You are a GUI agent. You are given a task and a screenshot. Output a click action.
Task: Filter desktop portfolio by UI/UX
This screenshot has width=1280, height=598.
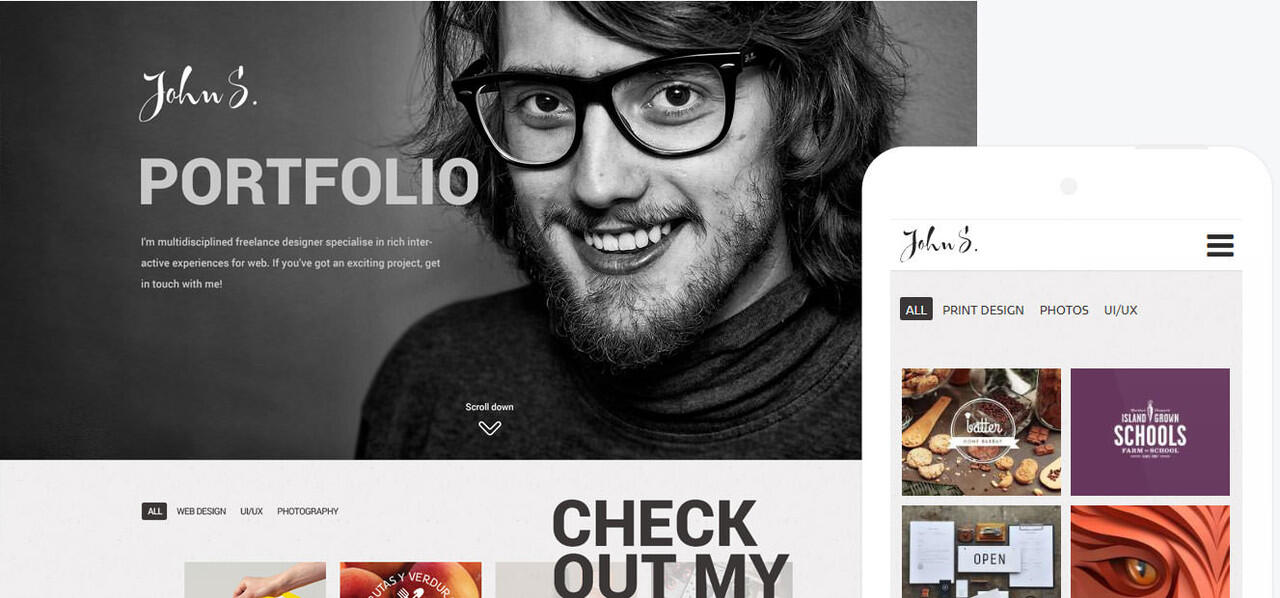coord(251,511)
